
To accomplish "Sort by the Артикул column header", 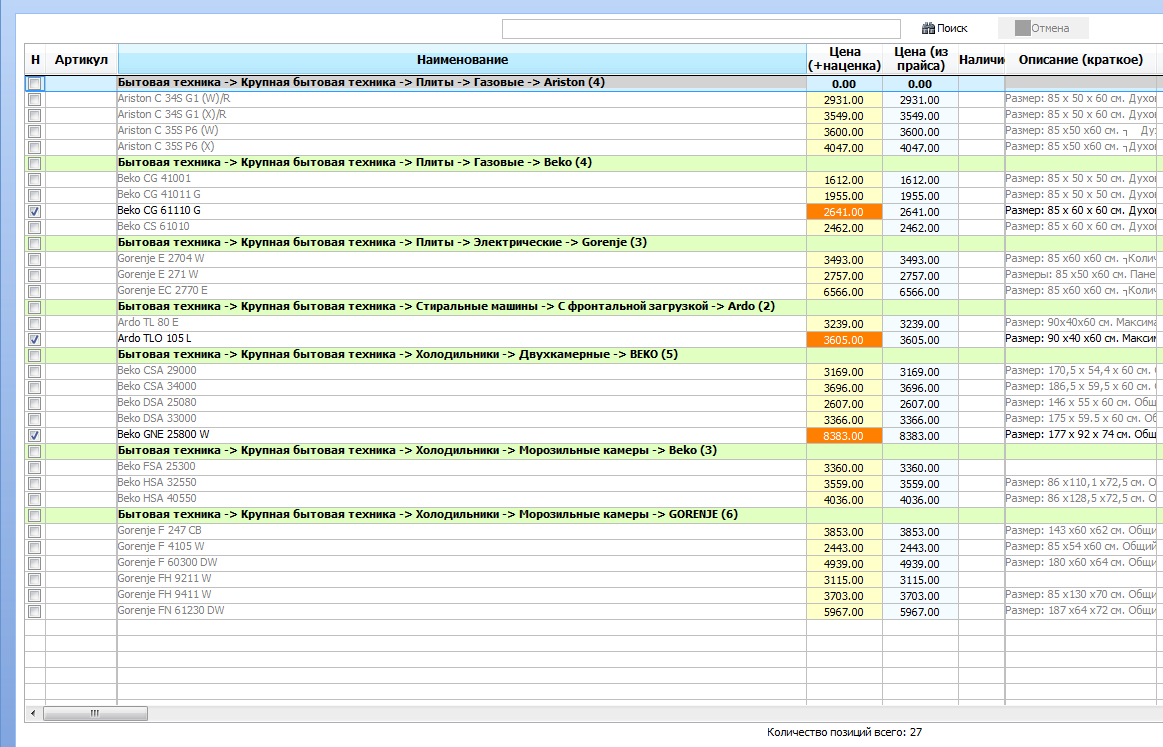I will coord(82,59).
